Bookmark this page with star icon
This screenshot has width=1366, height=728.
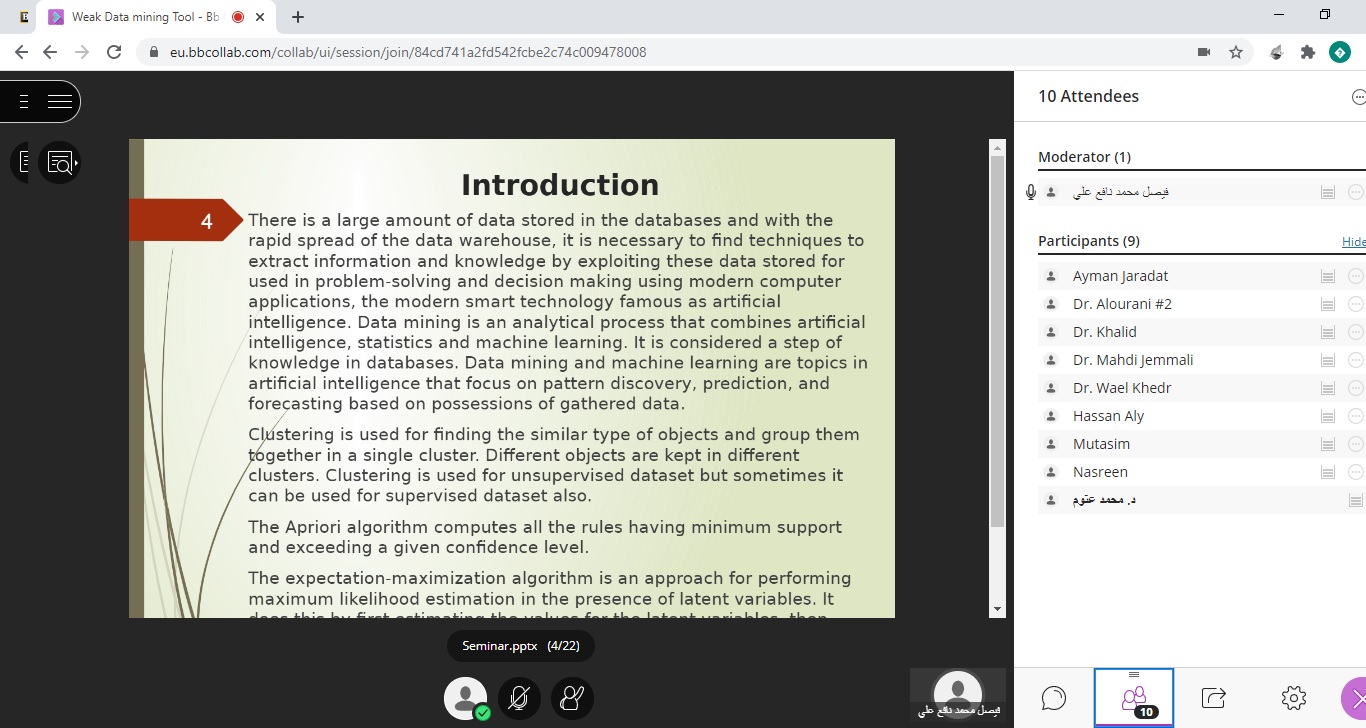coord(1236,52)
